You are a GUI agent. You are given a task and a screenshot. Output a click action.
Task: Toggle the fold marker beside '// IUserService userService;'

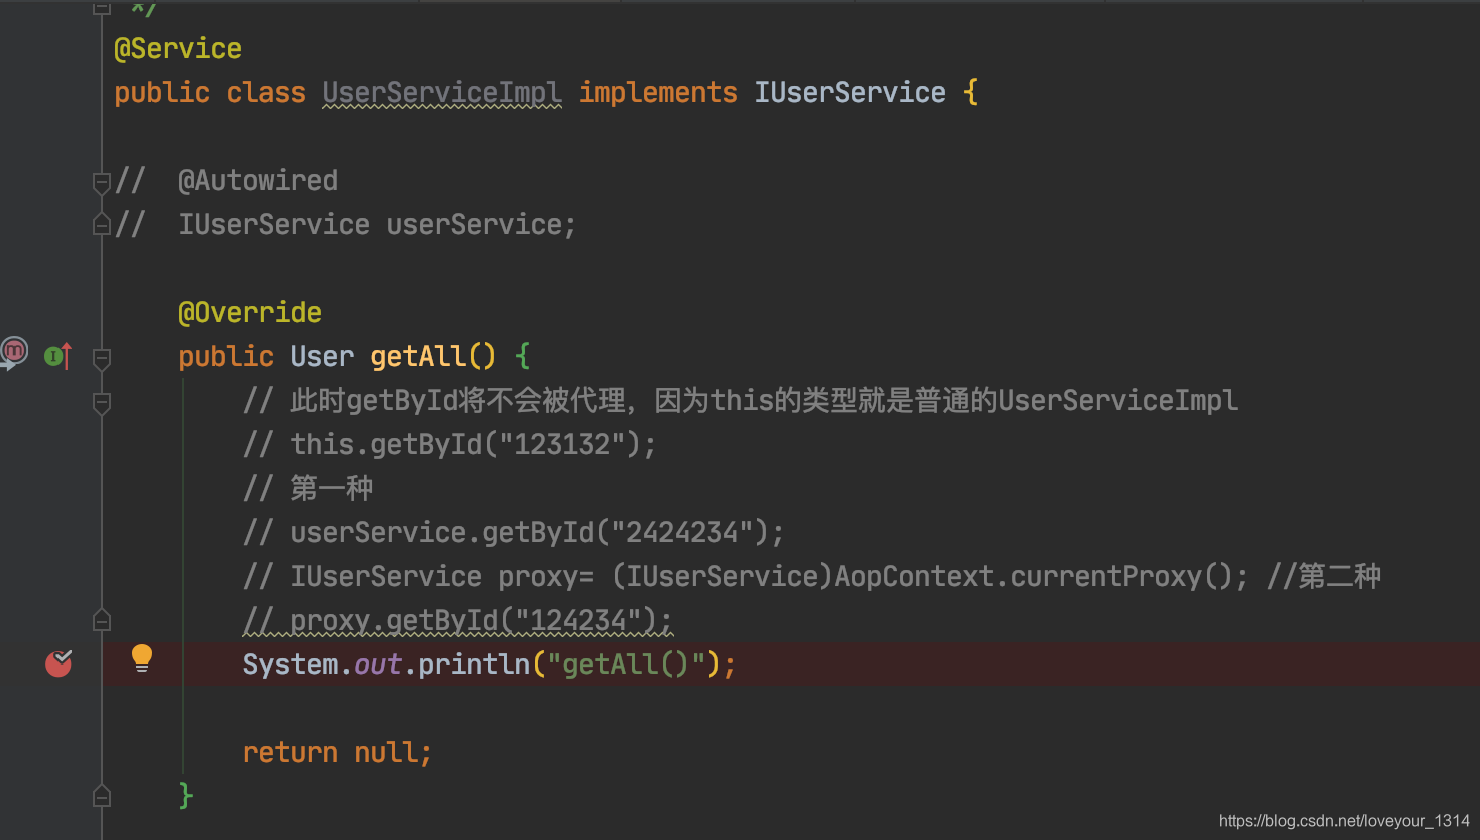(101, 224)
